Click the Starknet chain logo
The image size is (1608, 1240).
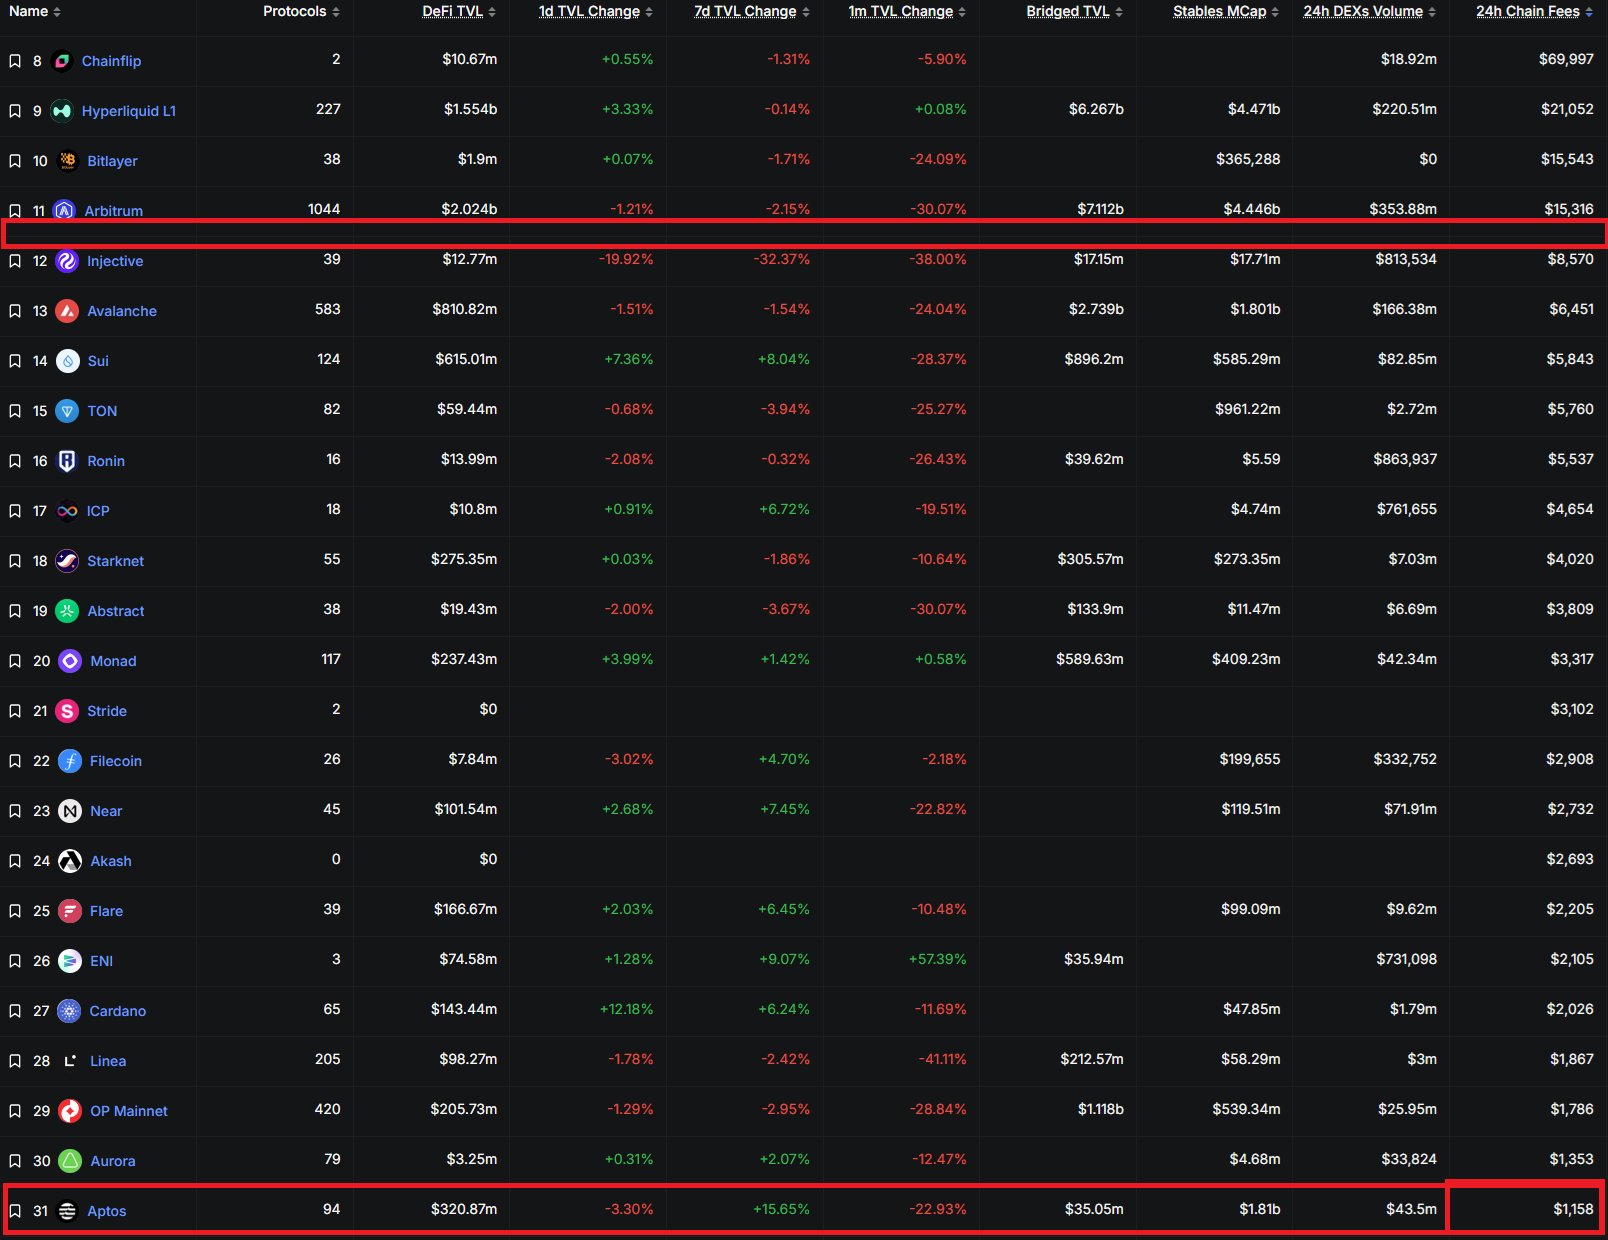[67, 561]
